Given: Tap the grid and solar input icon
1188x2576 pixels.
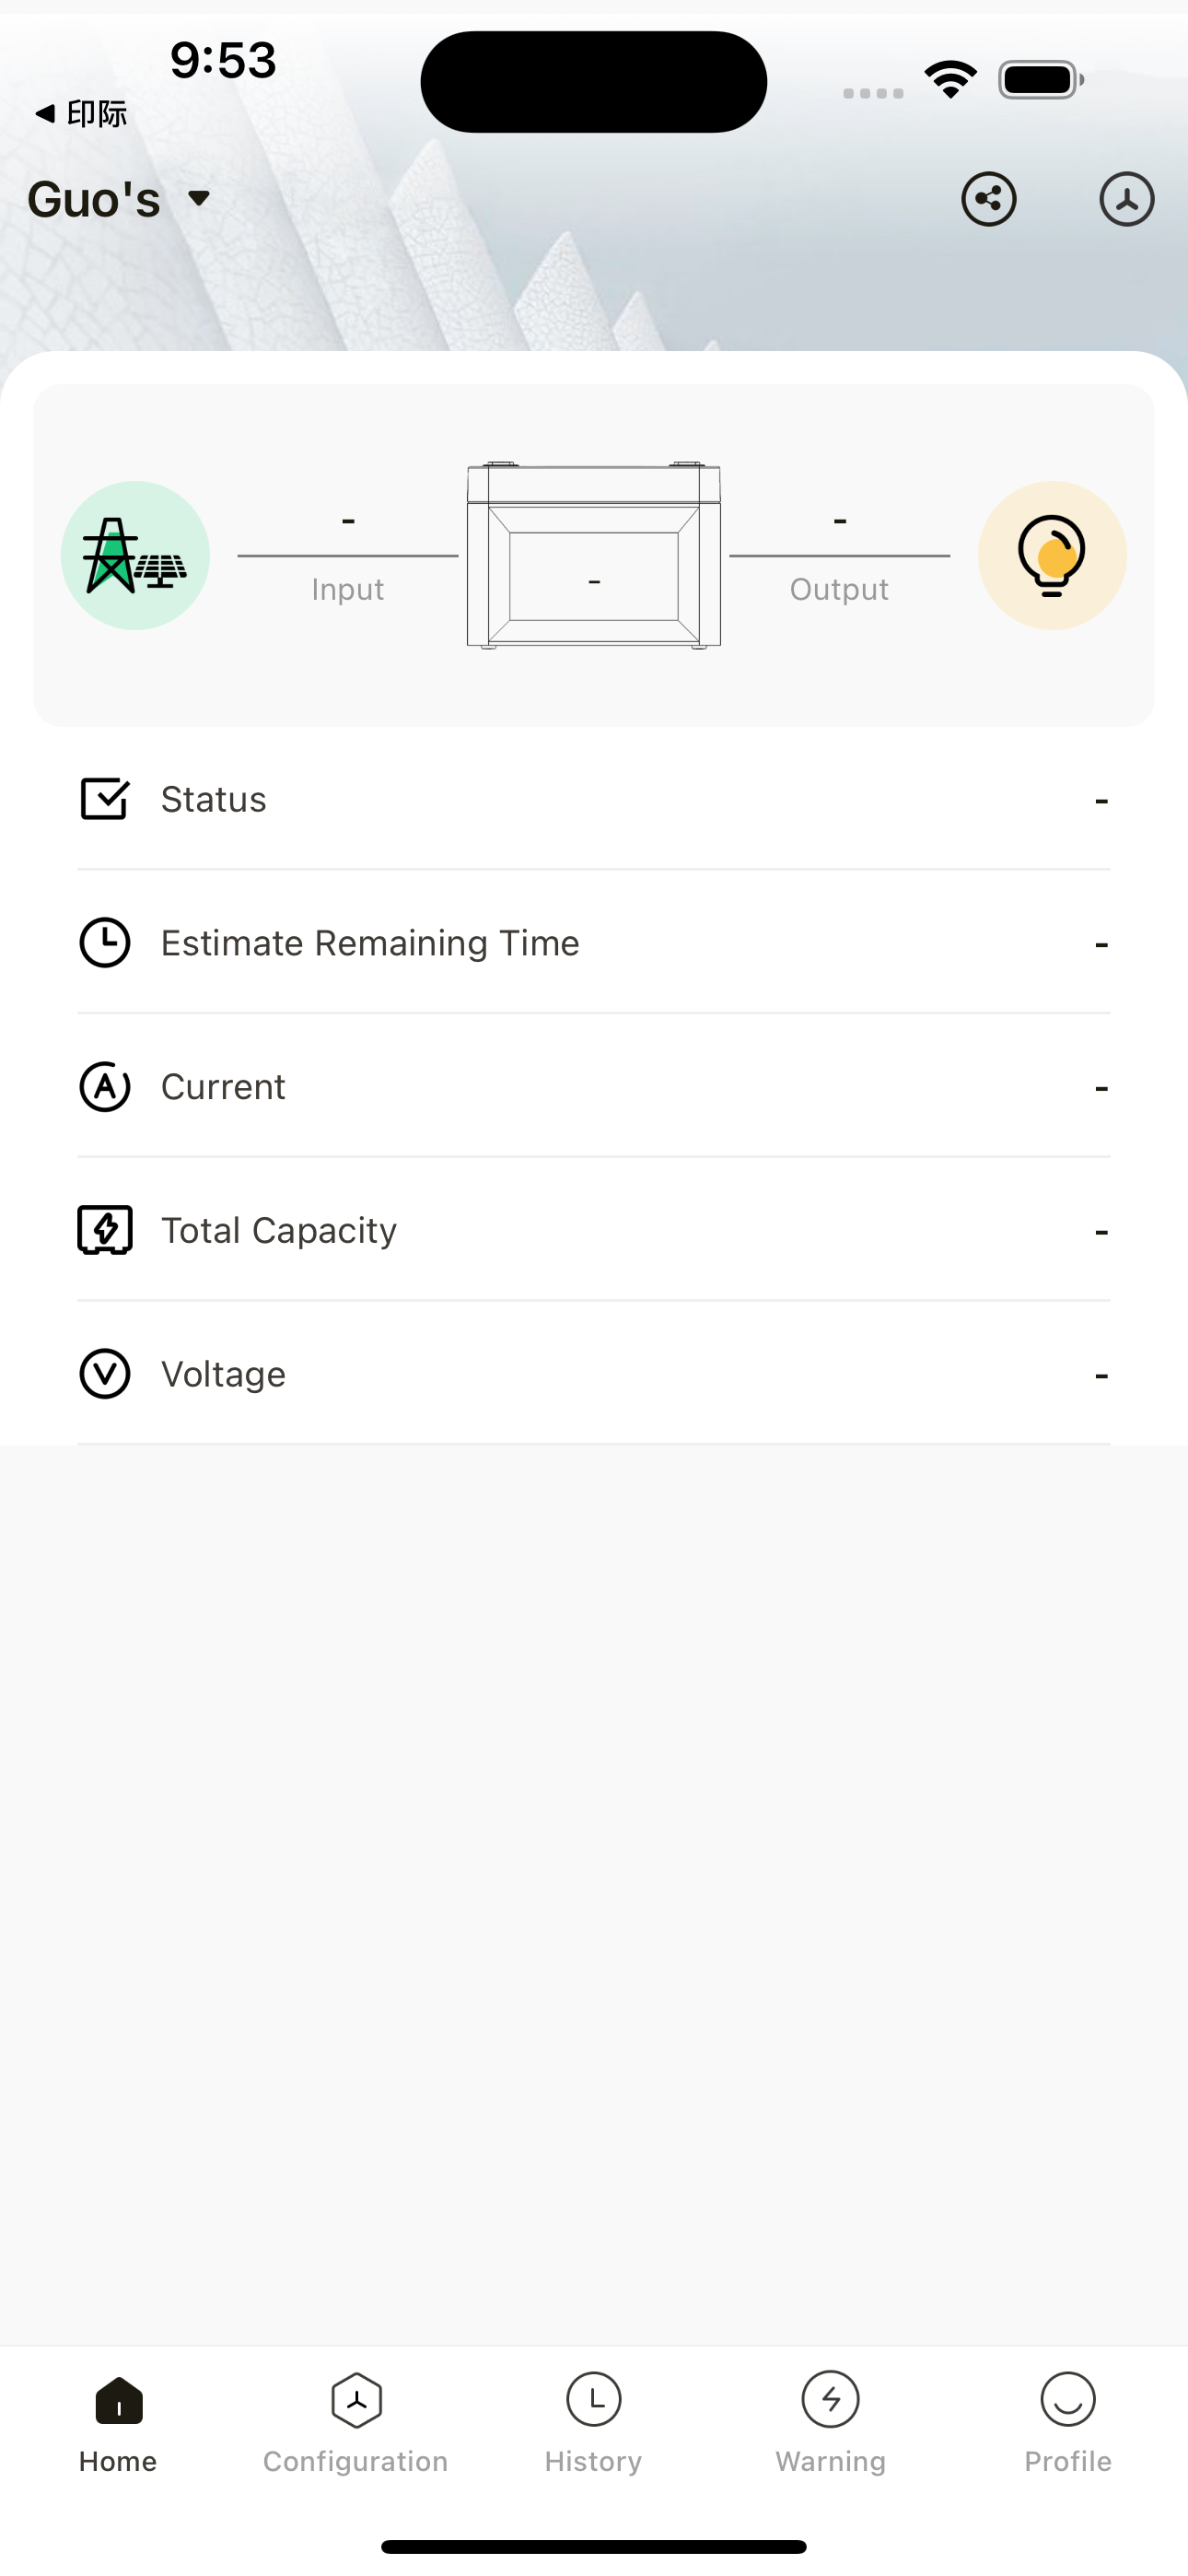Looking at the screenshot, I should click(135, 555).
